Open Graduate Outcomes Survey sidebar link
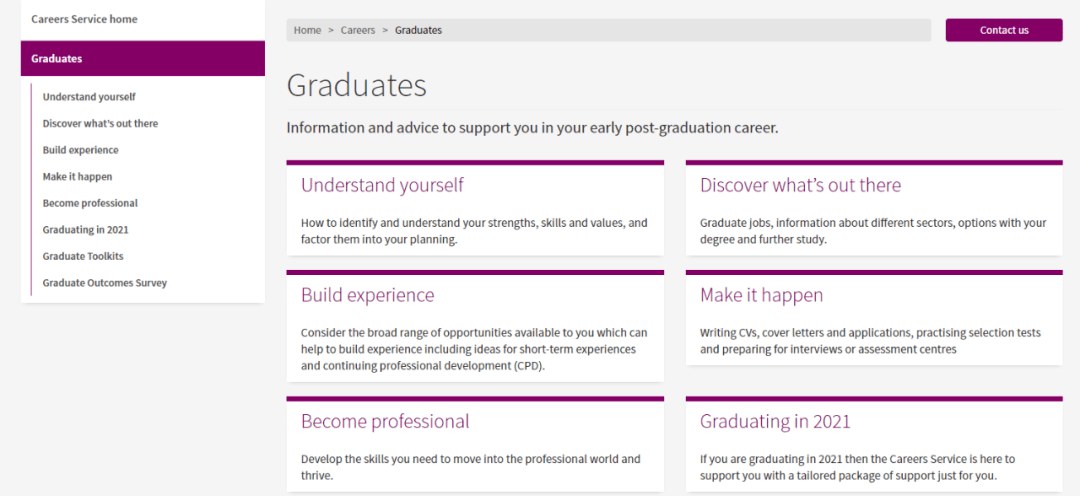Image resolution: width=1080 pixels, height=496 pixels. [104, 283]
